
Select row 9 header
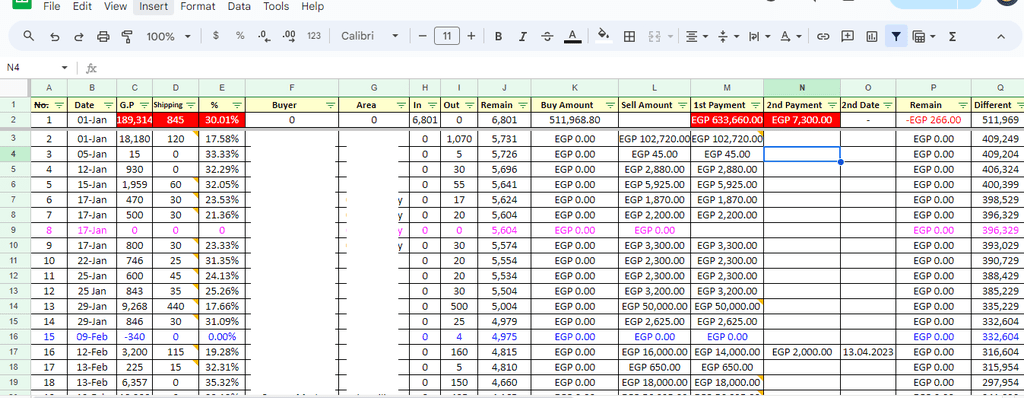15,231
